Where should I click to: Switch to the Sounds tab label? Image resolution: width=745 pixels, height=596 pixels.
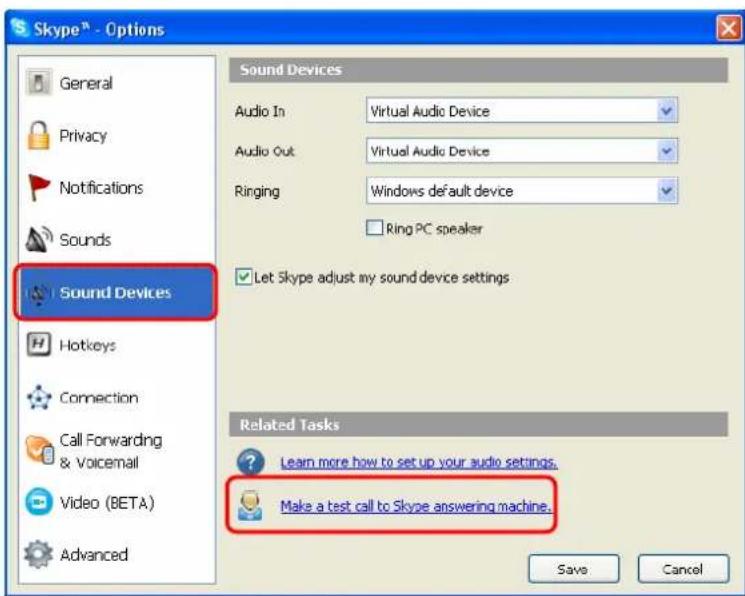point(85,240)
